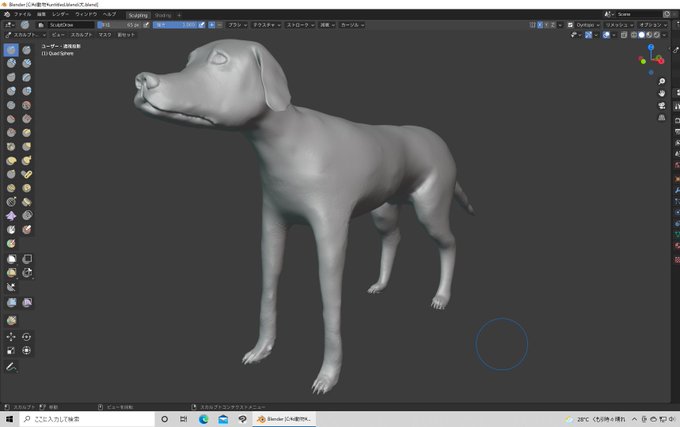This screenshot has width=680, height=427.
Task: Select the Scrape brush tool
Action: (11, 133)
